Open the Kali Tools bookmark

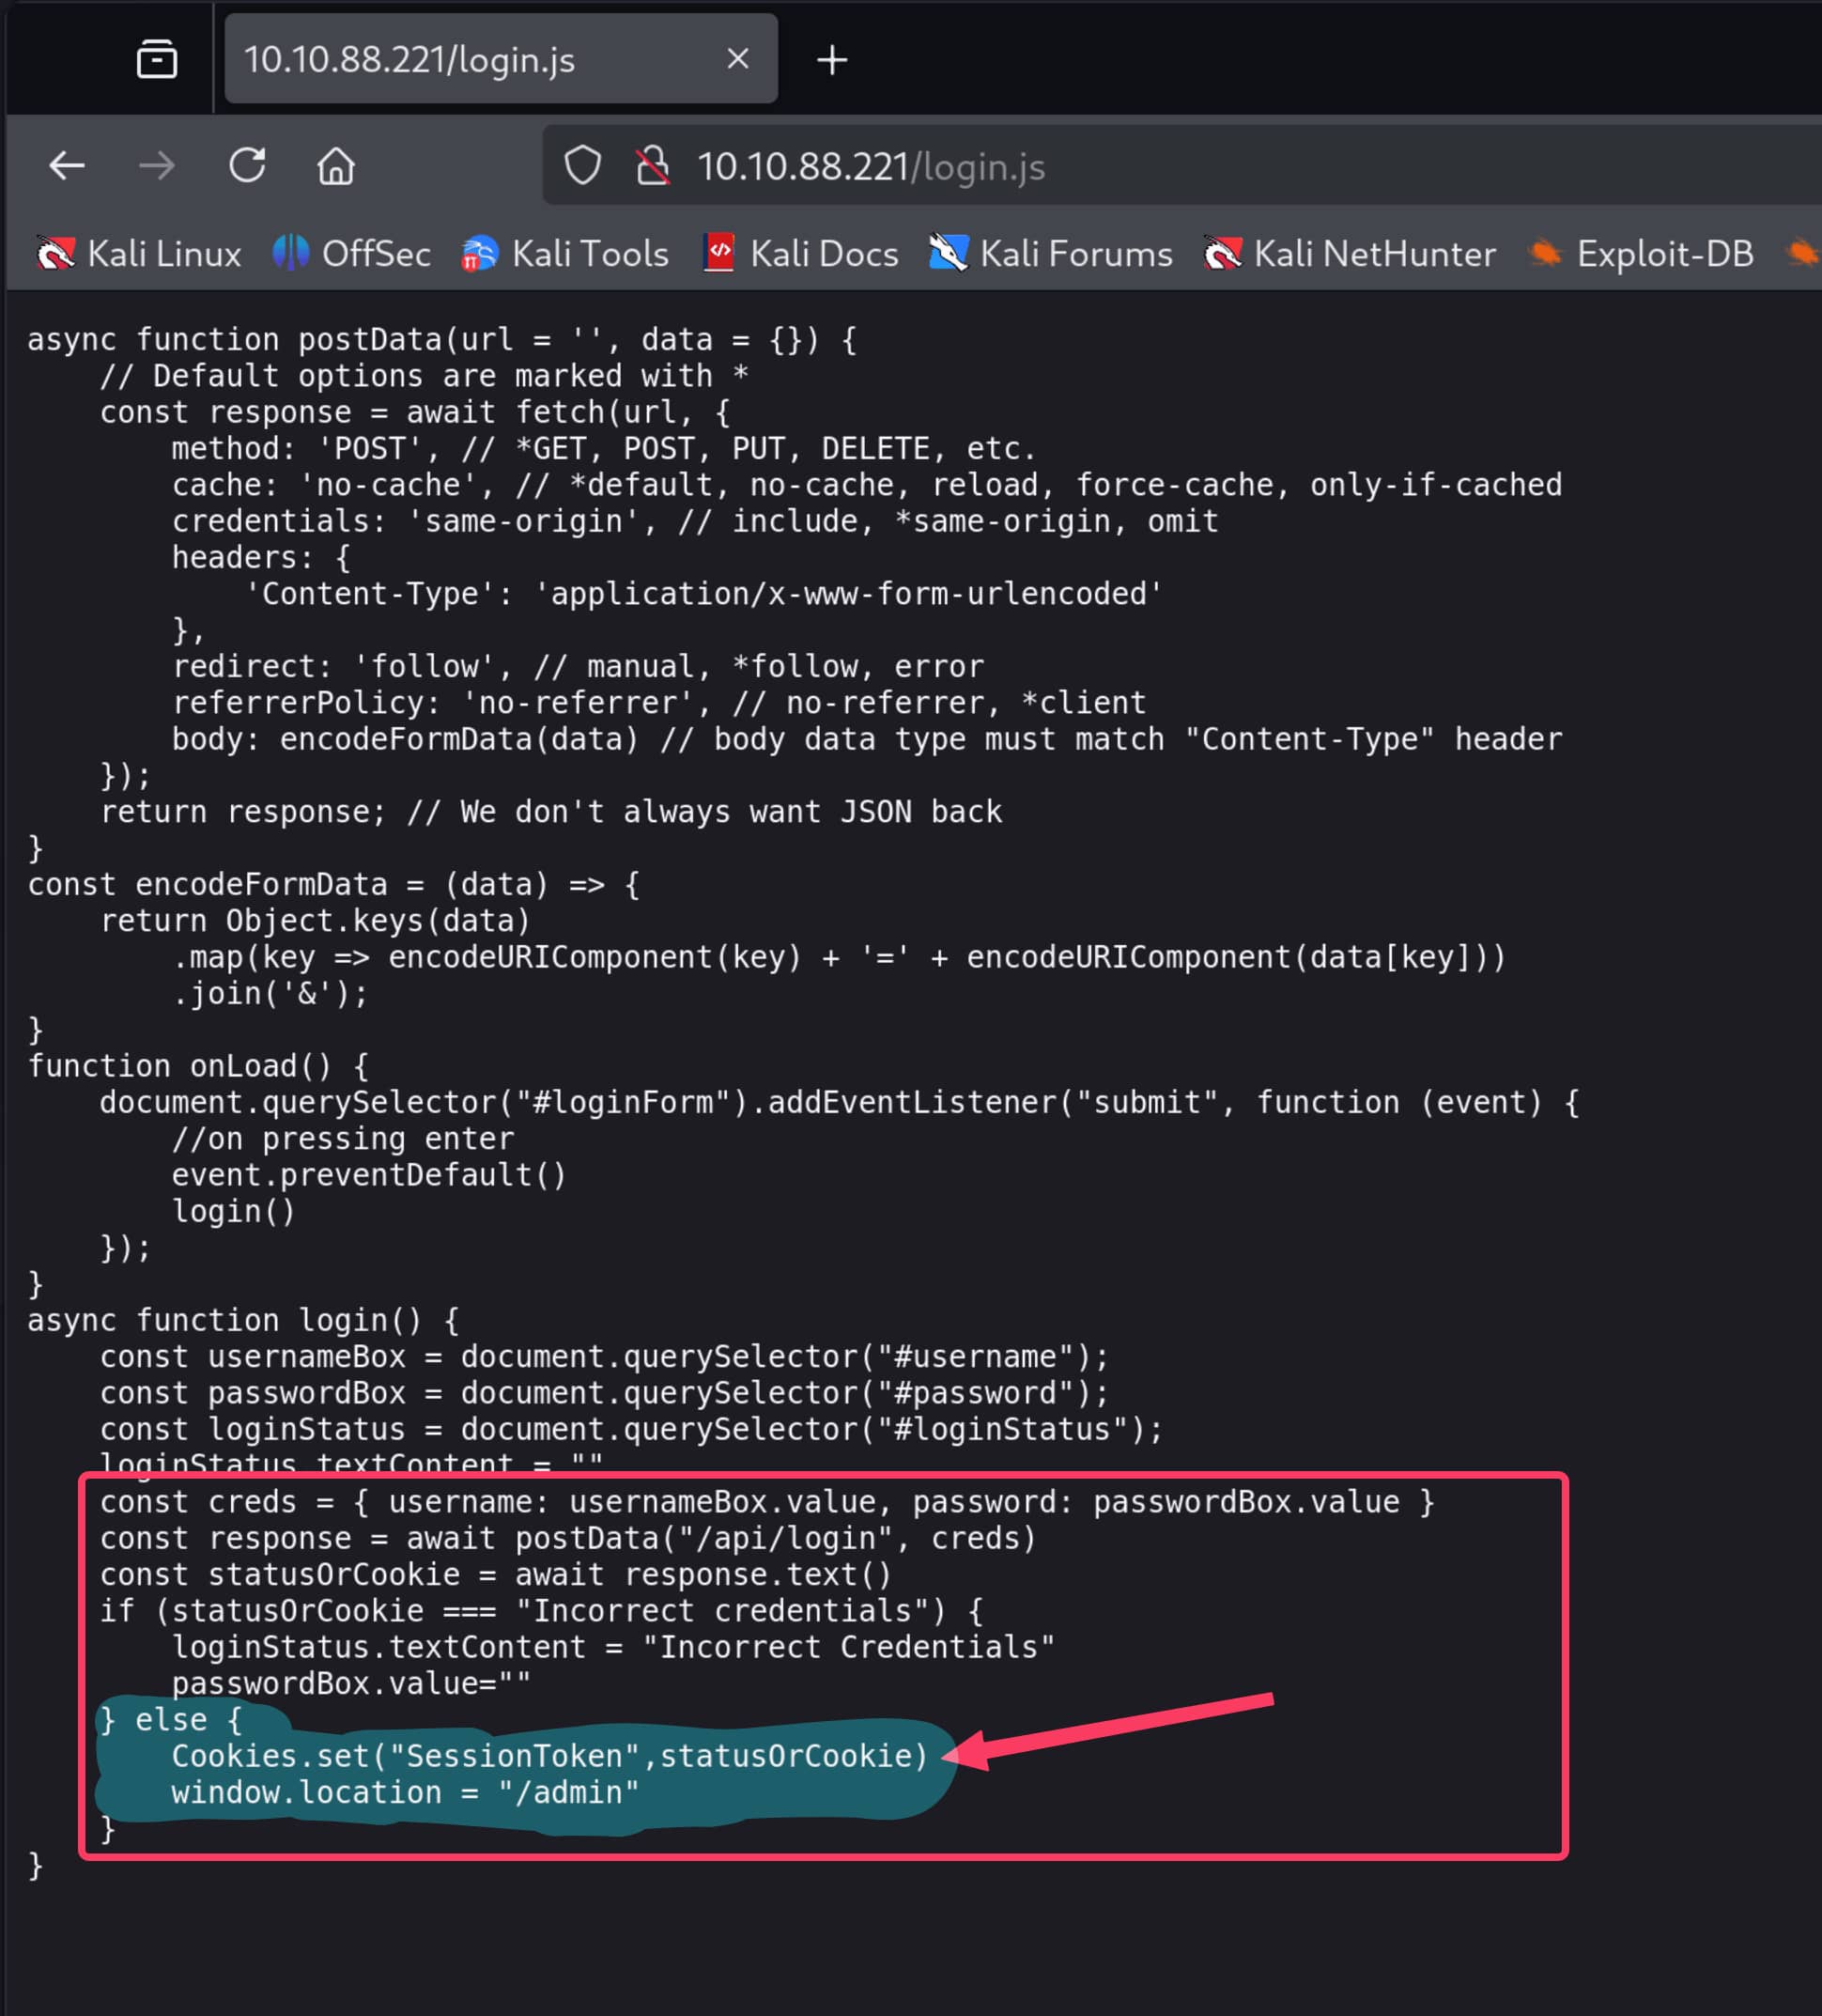click(x=566, y=254)
